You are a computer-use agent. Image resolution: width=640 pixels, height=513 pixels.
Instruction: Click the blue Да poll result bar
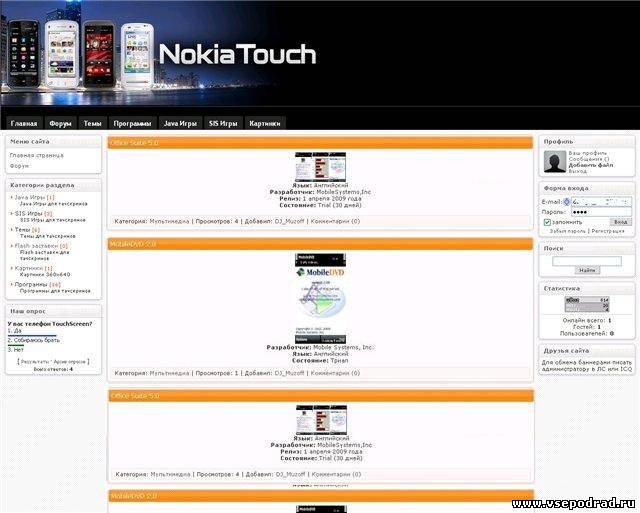coord(32,335)
